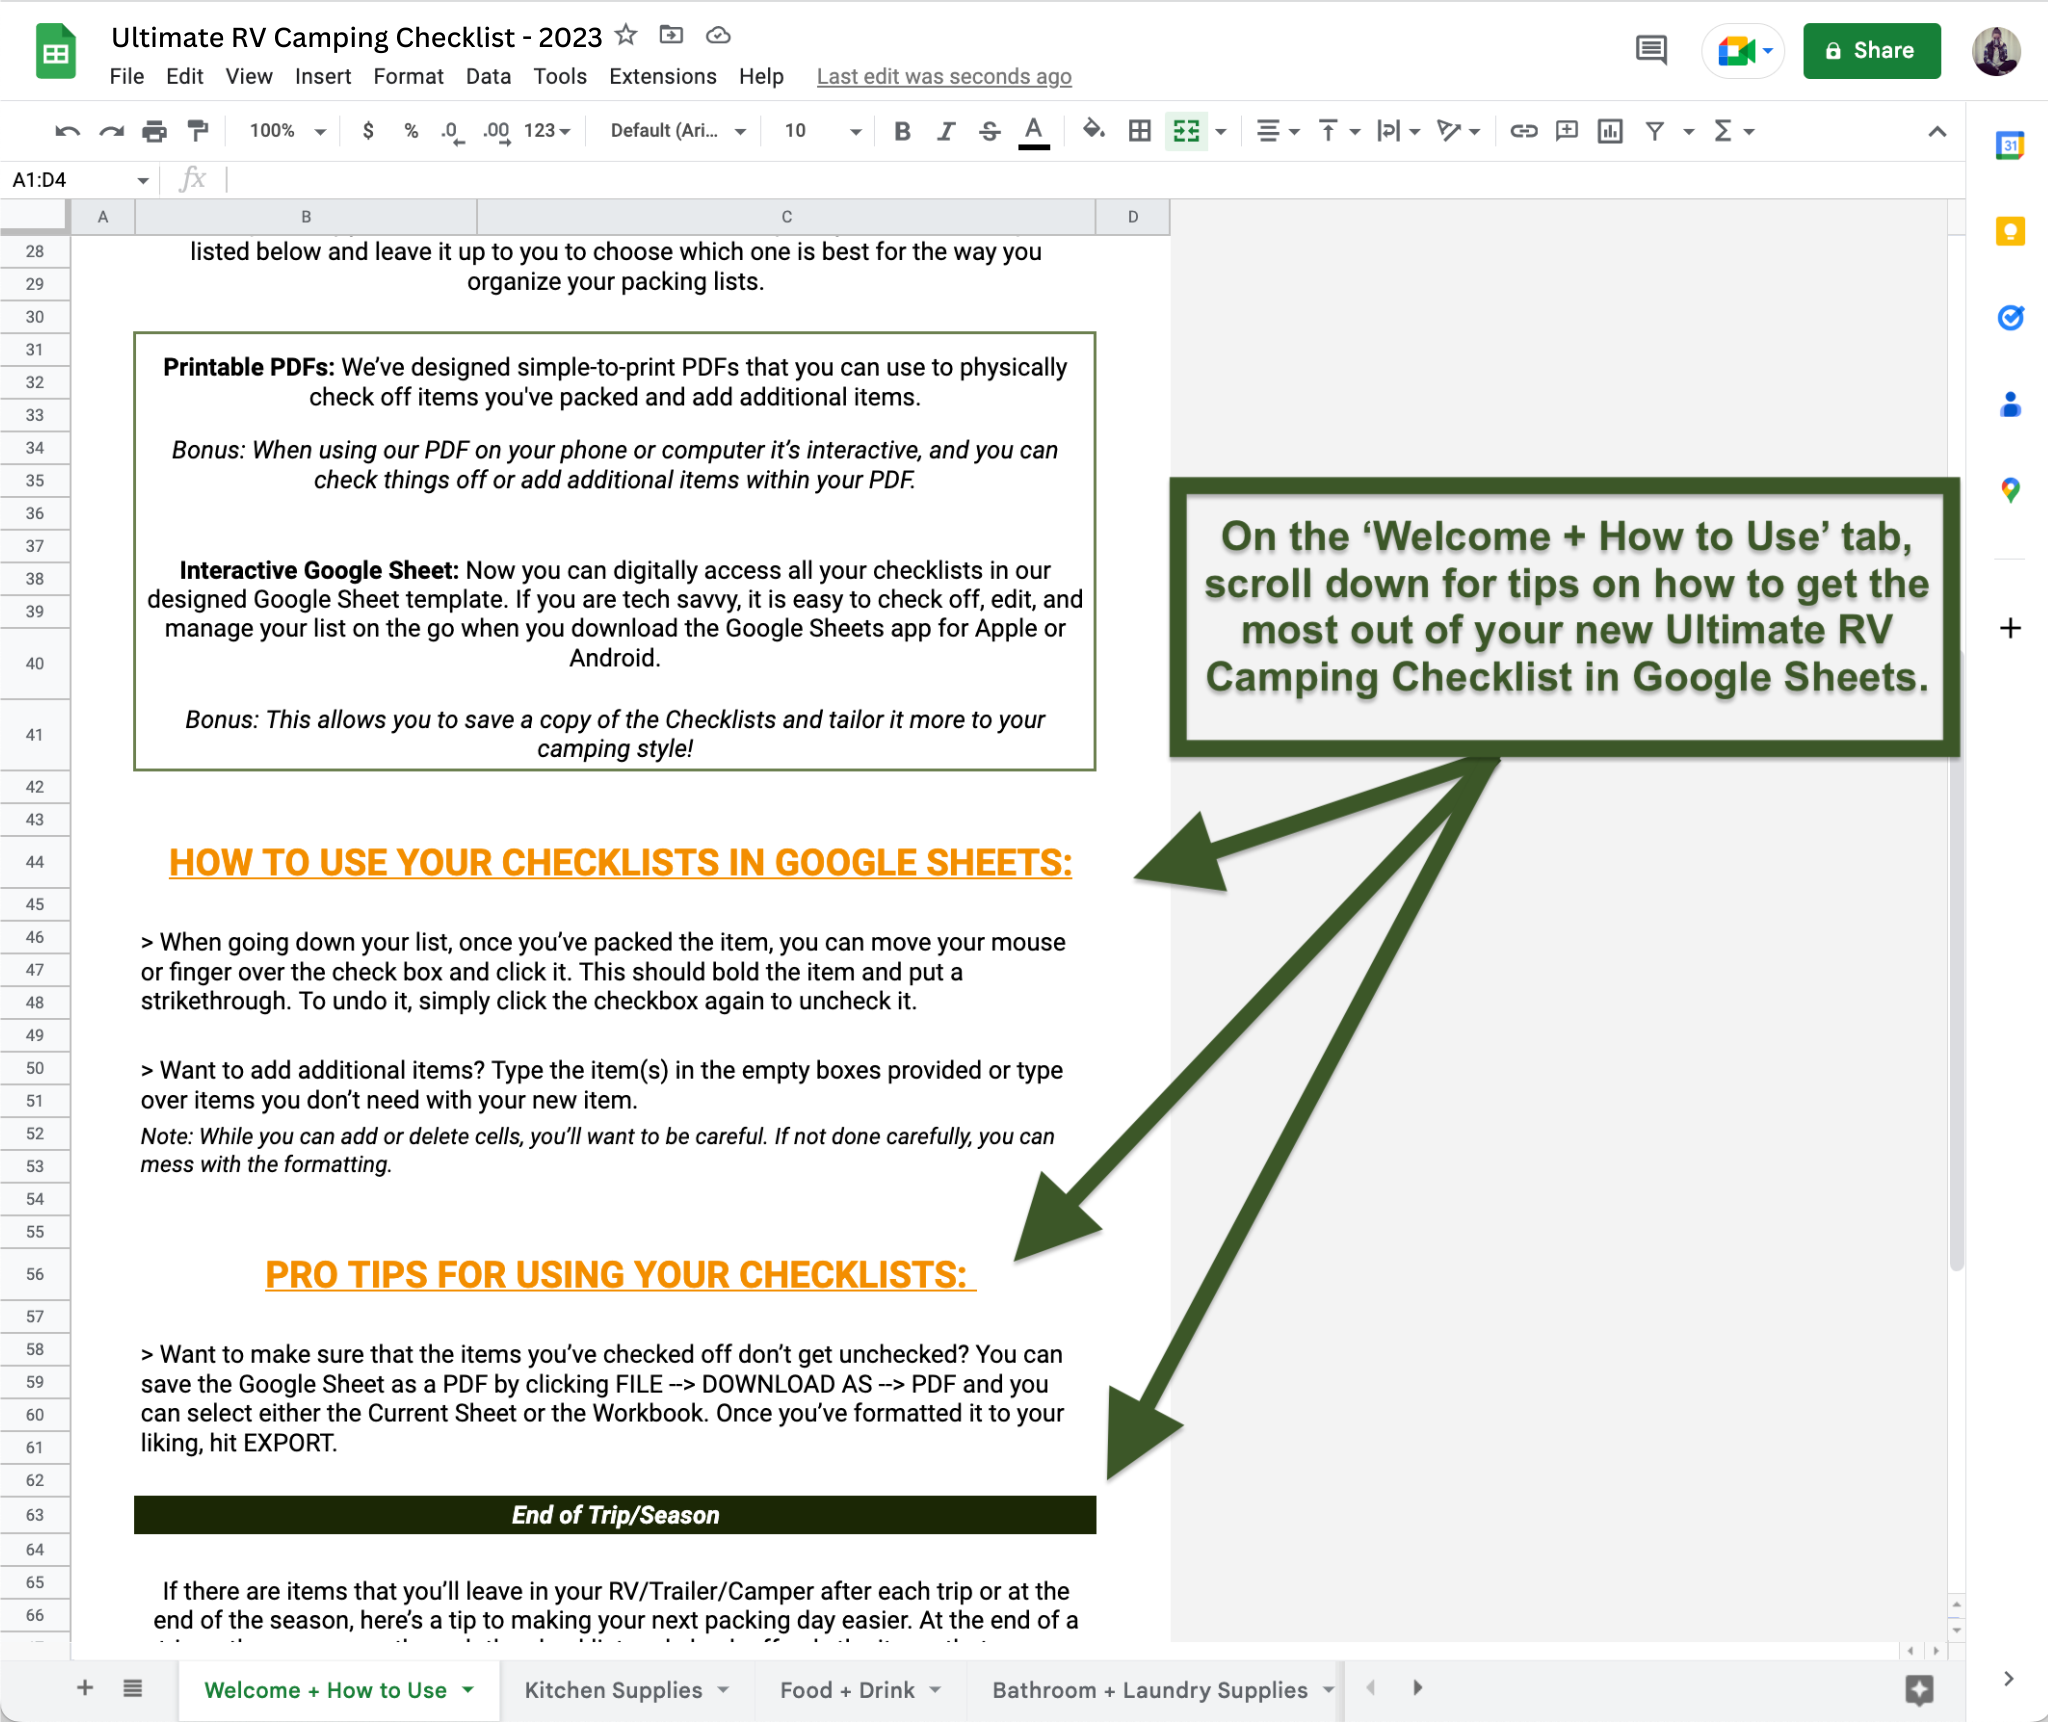Click the Share button
This screenshot has height=1722, width=2048.
pos(1872,51)
